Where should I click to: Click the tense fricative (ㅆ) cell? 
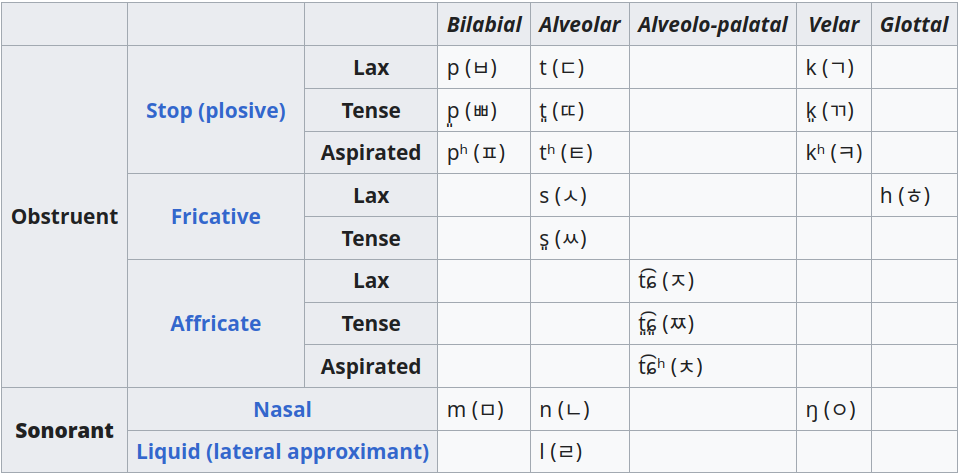[580, 238]
